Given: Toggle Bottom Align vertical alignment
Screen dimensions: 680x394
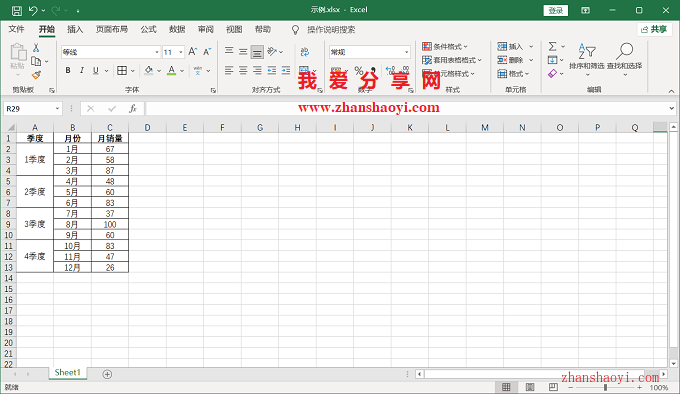Looking at the screenshot, I should tap(257, 52).
